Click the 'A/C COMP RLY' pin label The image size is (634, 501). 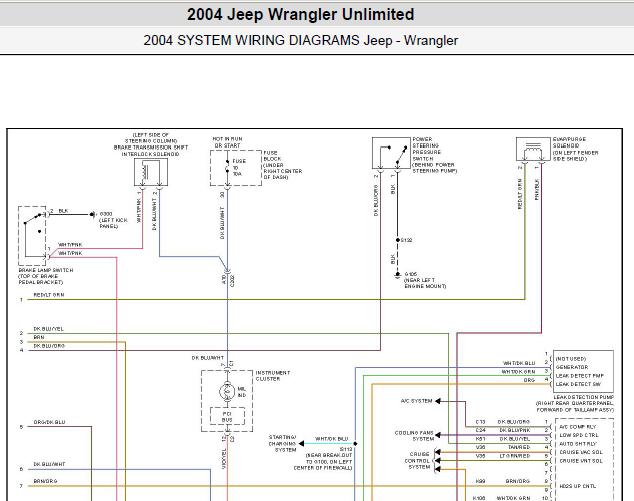(578, 427)
